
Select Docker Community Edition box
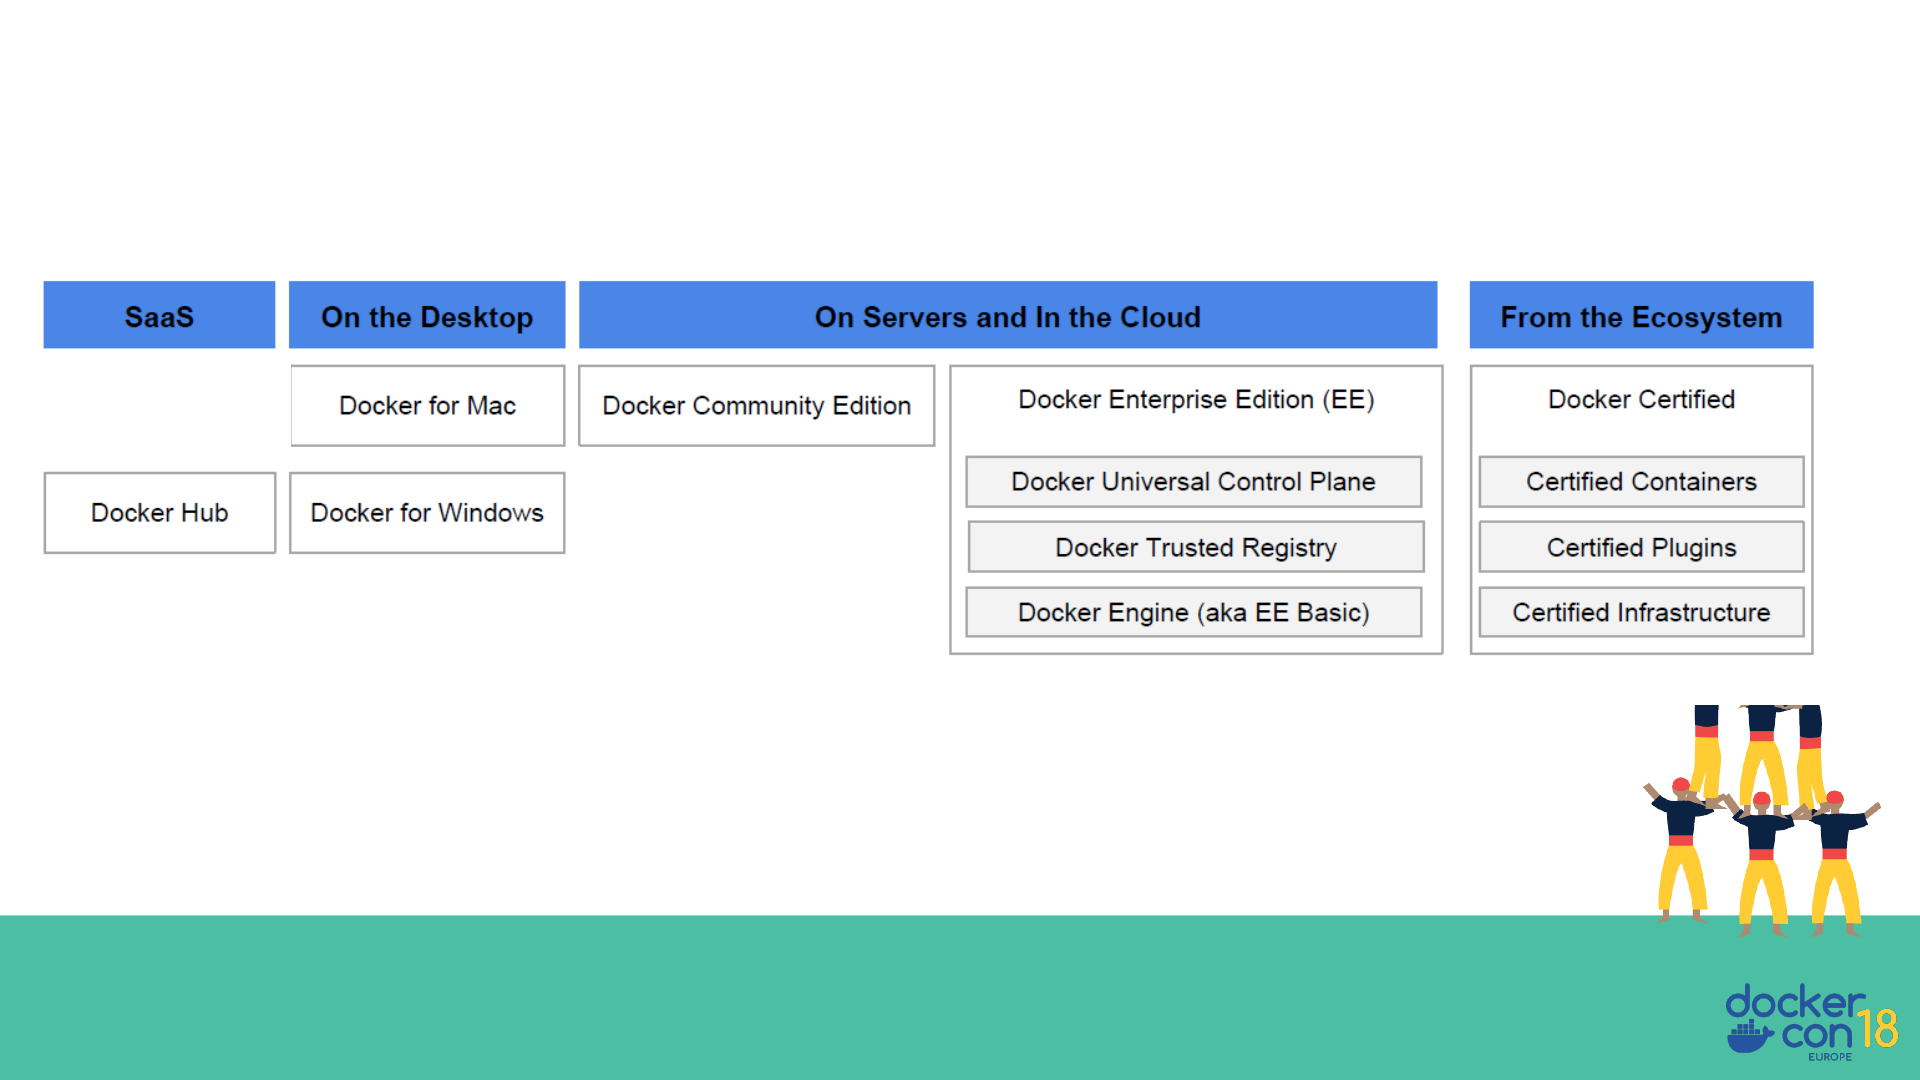point(756,406)
